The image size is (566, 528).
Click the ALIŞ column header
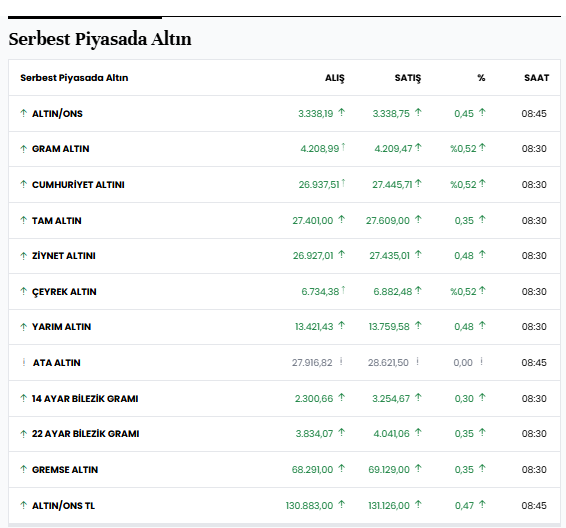pyautogui.click(x=335, y=78)
